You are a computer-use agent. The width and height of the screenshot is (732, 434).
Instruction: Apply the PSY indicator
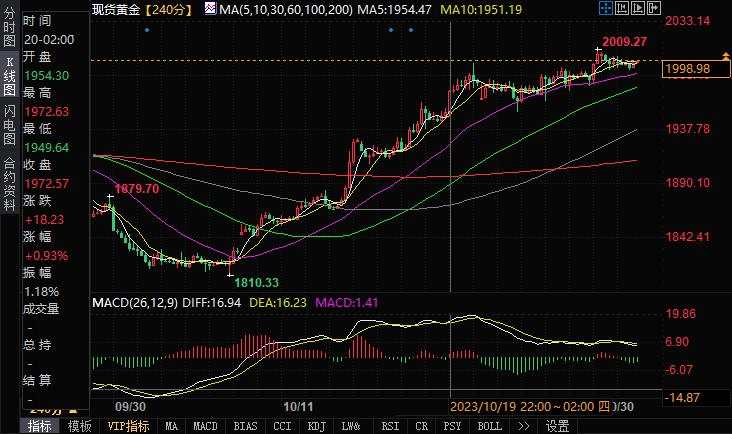click(x=452, y=426)
